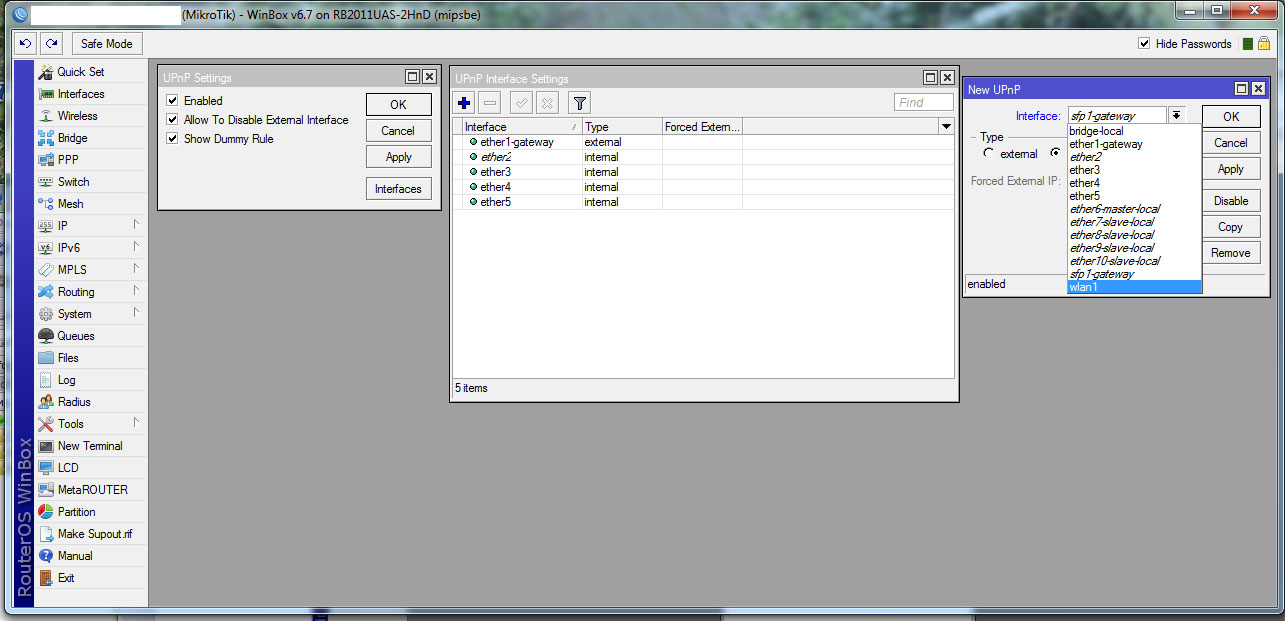Add a new UPnP interface with the plus icon
Image resolution: width=1285 pixels, height=621 pixels.
point(464,102)
